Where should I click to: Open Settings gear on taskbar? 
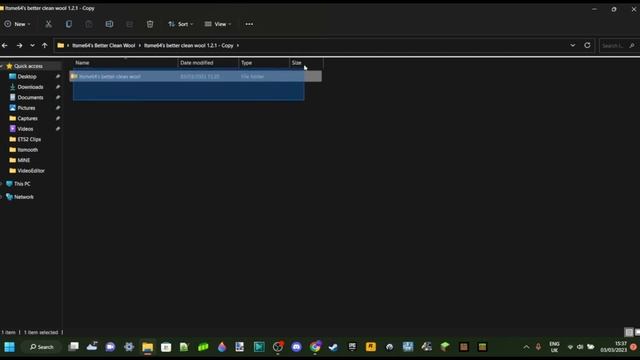[129, 347]
